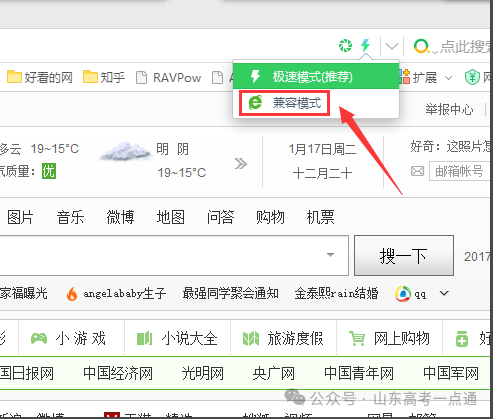Switch to the 图片 search tab
The height and width of the screenshot is (419, 493).
pyautogui.click(x=20, y=217)
